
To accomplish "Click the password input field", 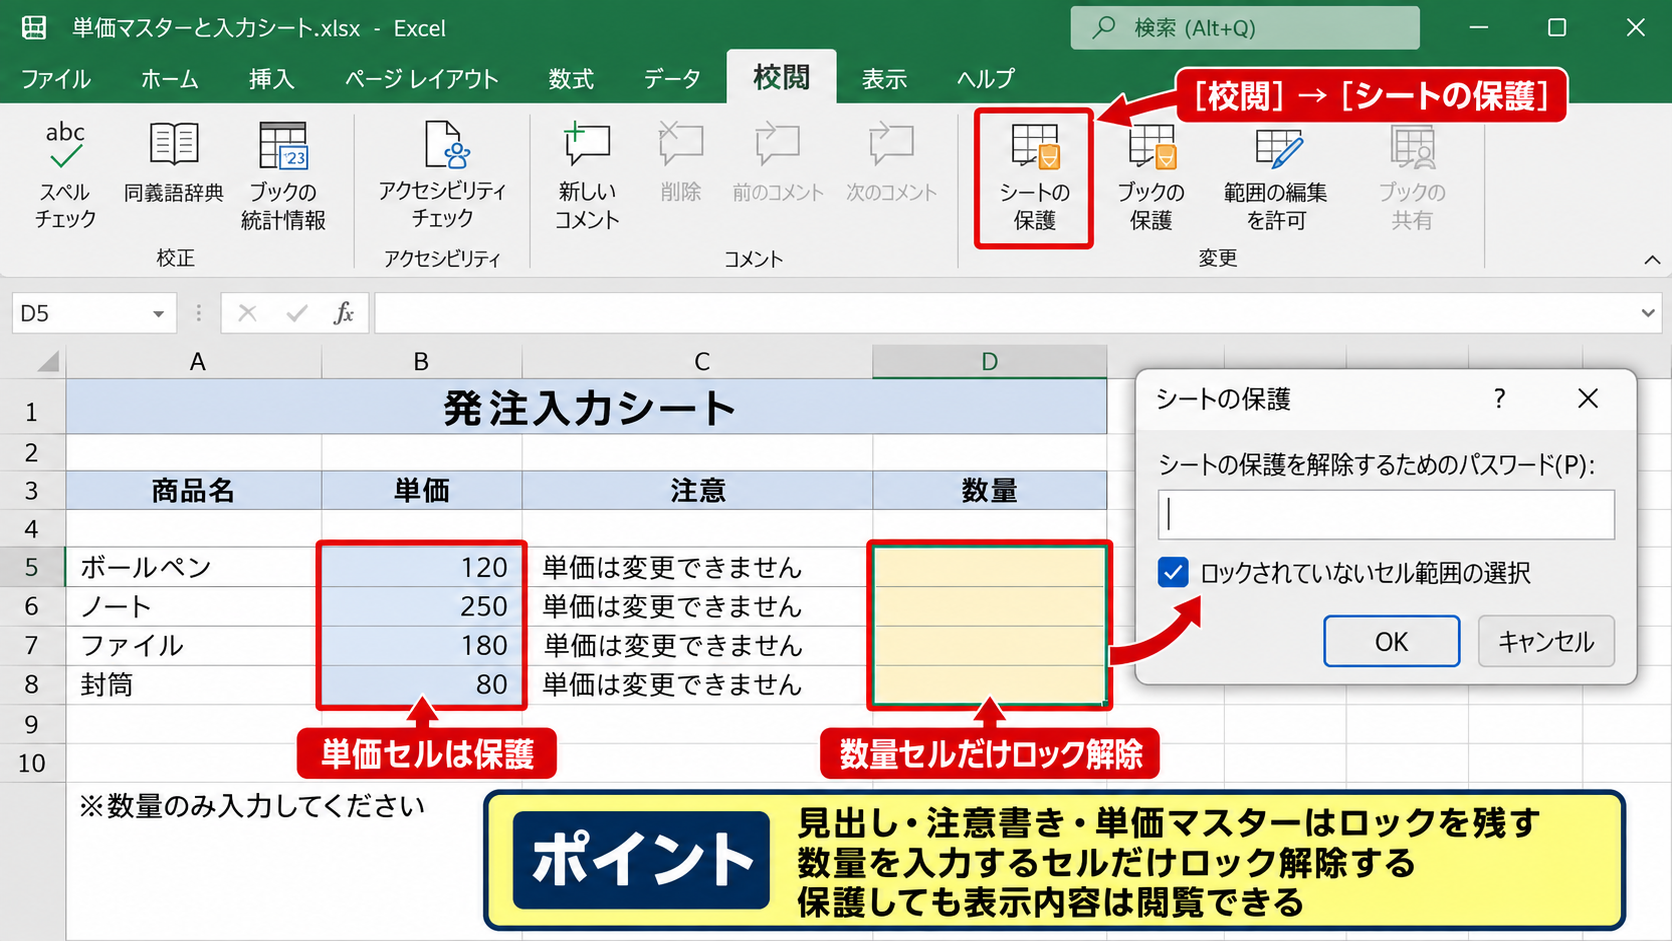I will pos(1386,514).
